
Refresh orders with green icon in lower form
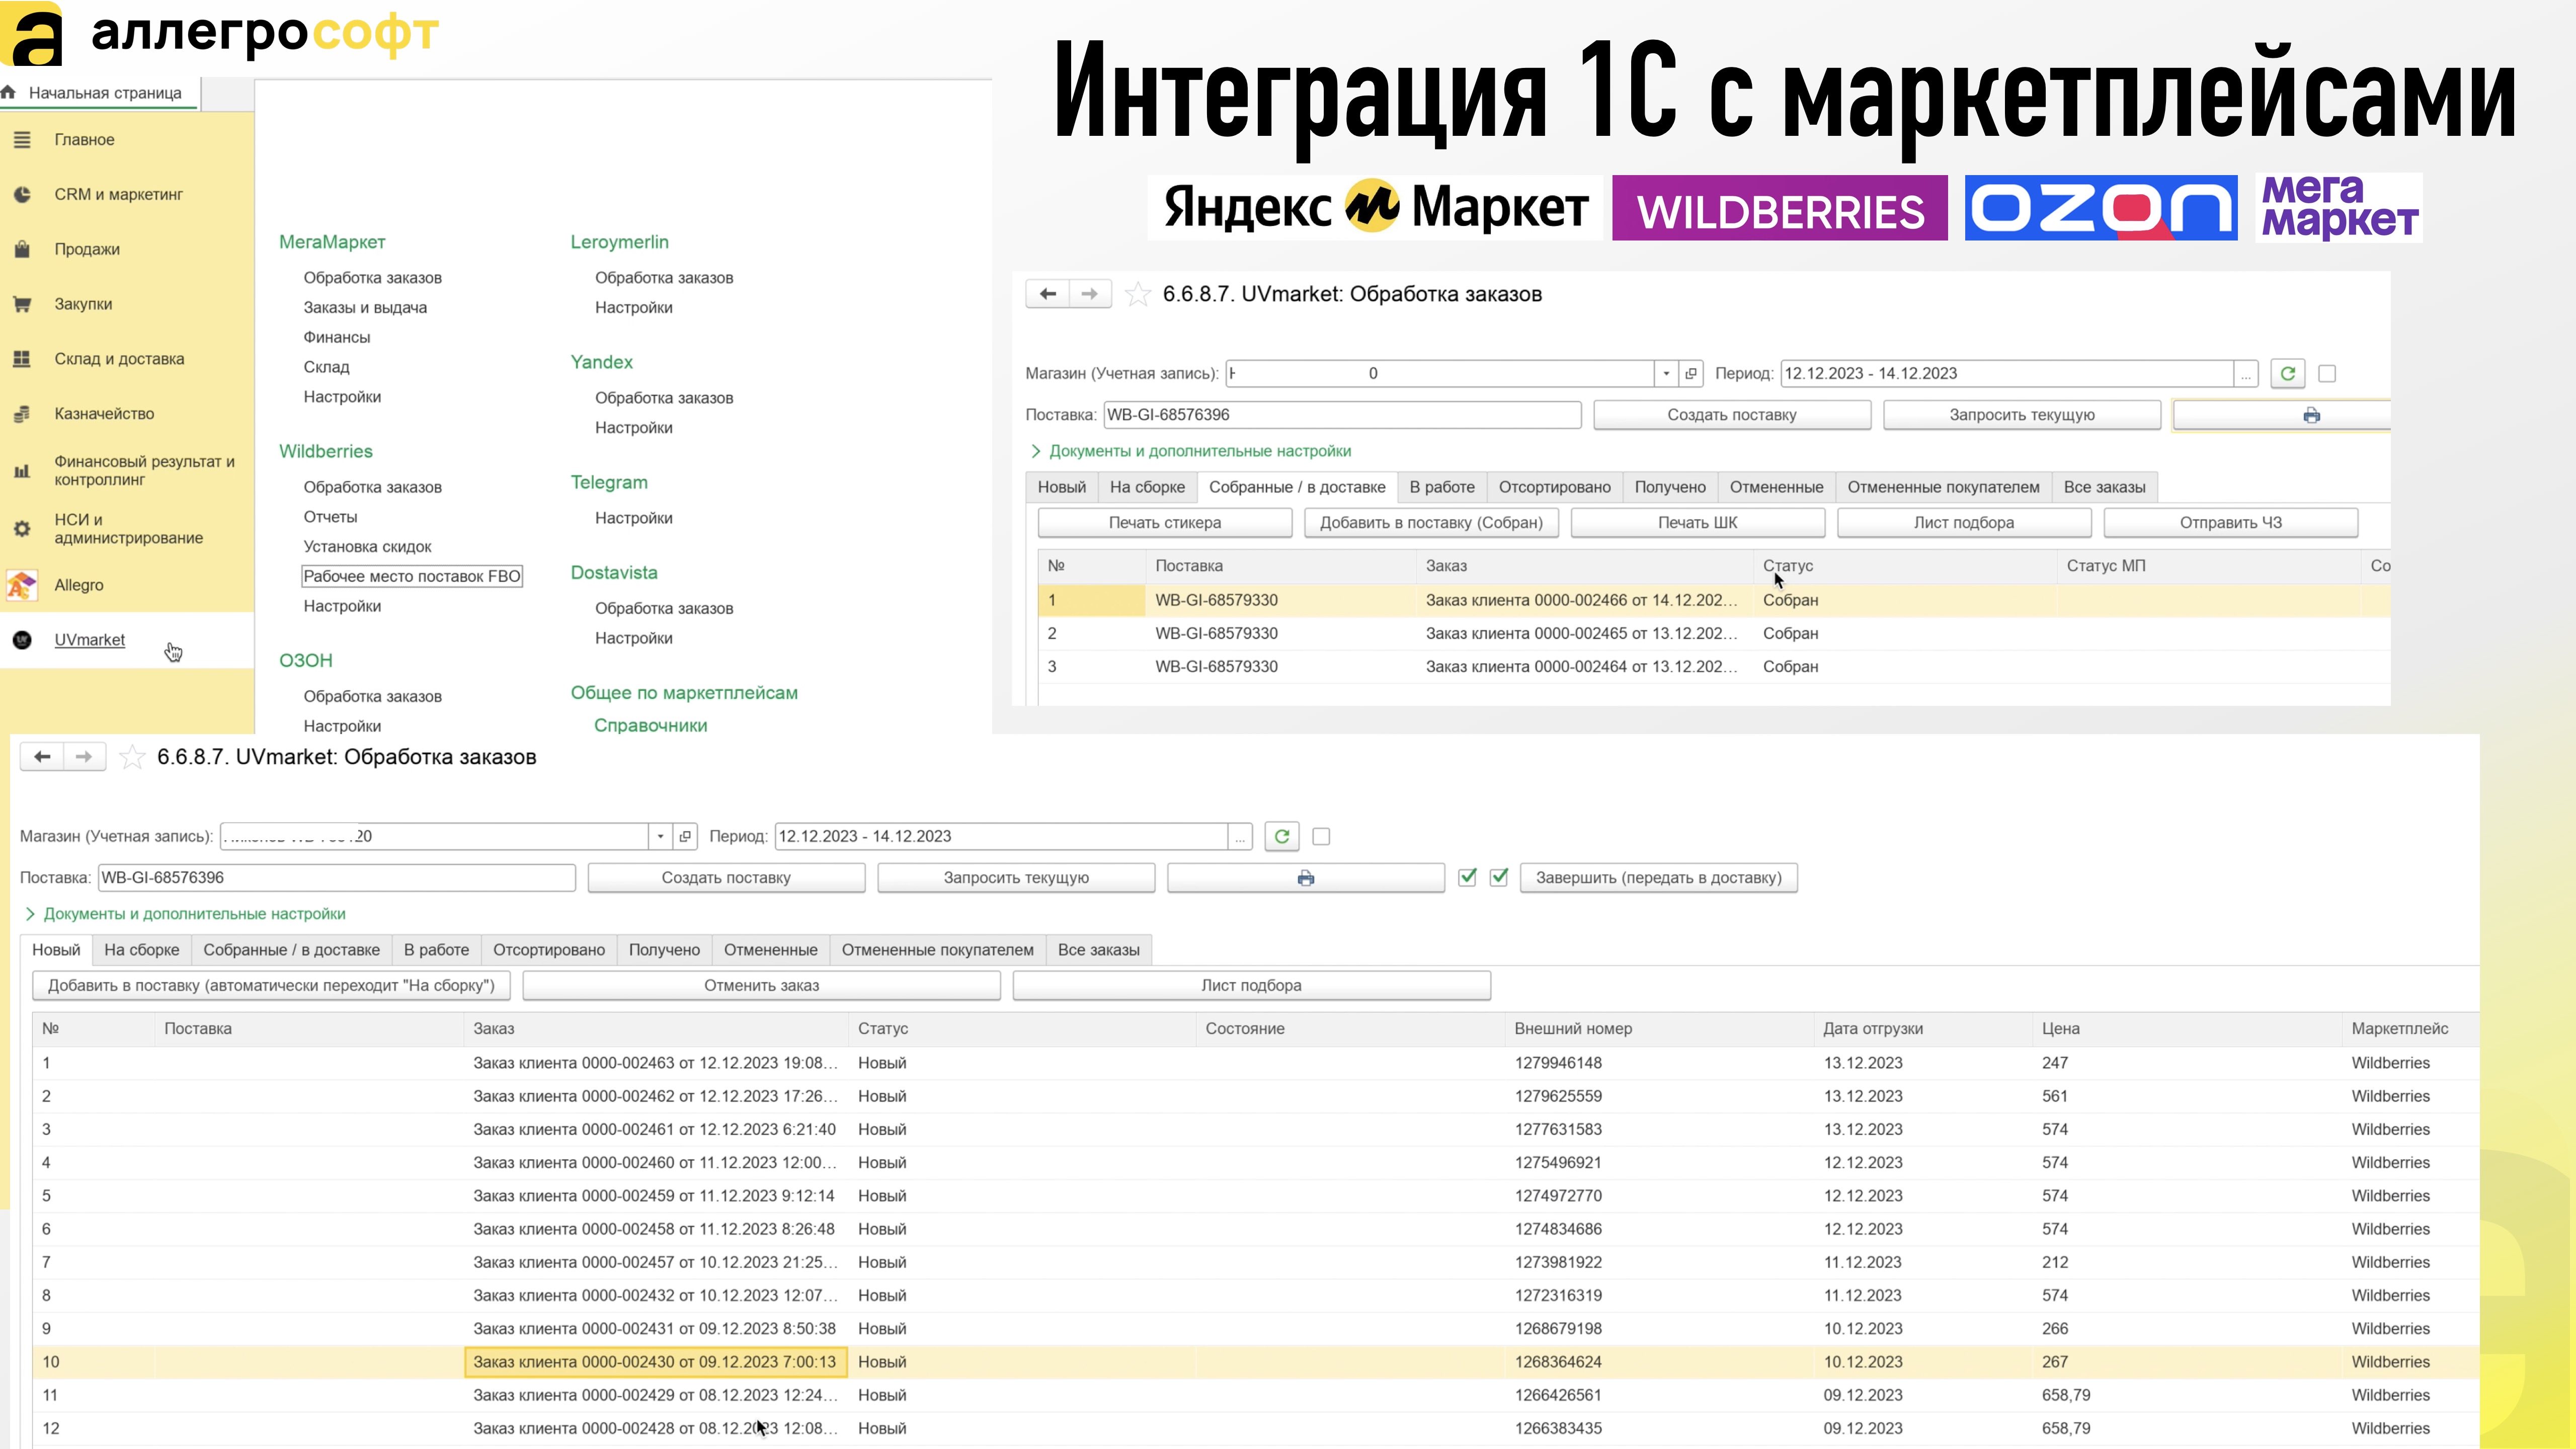pos(1282,836)
